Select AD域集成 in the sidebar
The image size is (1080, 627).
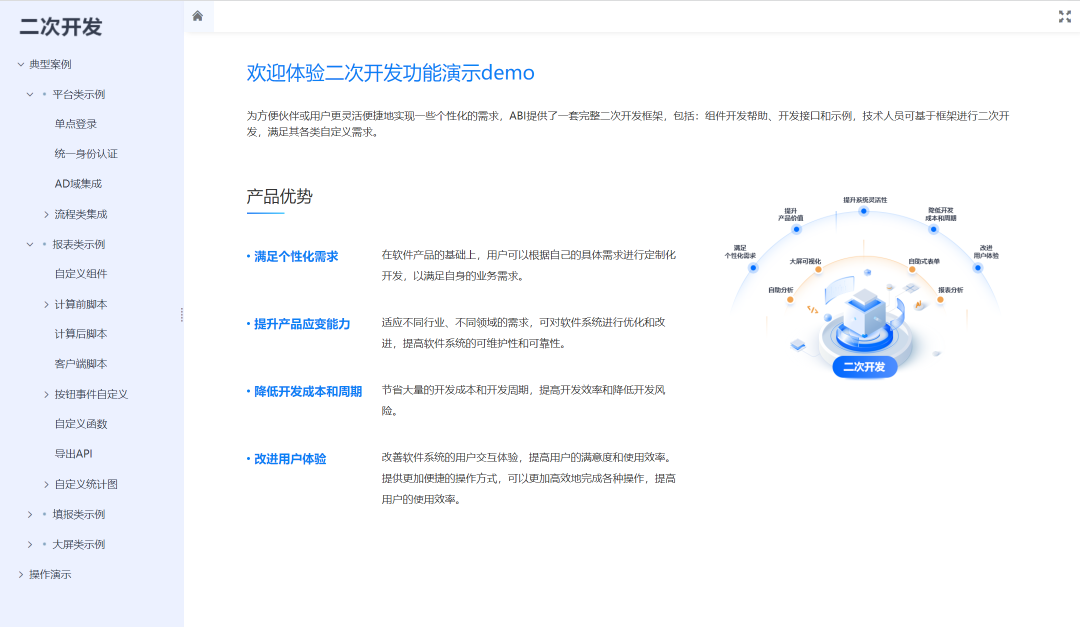click(x=78, y=184)
